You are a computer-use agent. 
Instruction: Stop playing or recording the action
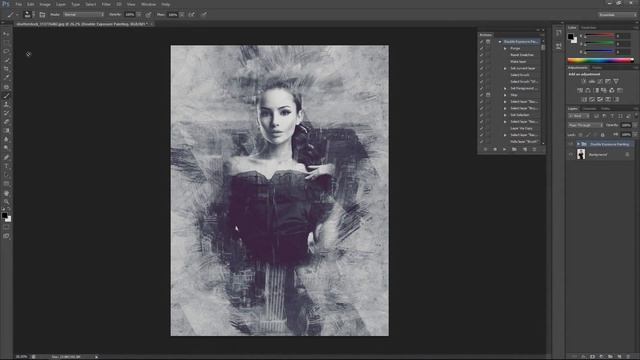click(x=485, y=149)
